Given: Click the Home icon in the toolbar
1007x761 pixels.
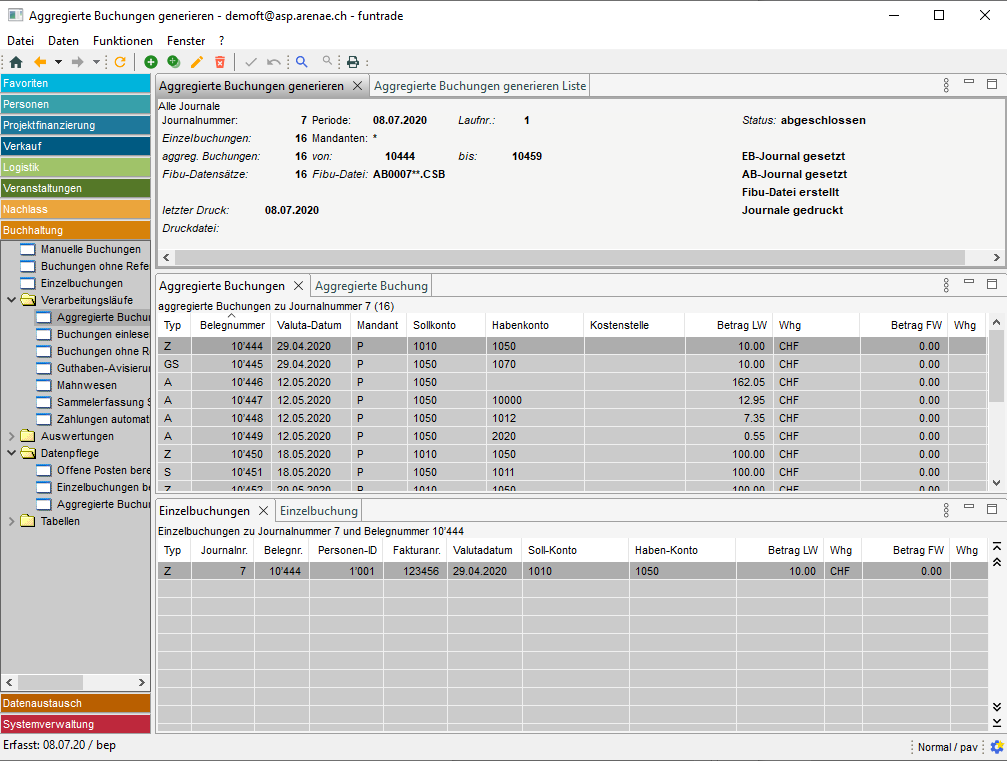Looking at the screenshot, I should [15, 62].
